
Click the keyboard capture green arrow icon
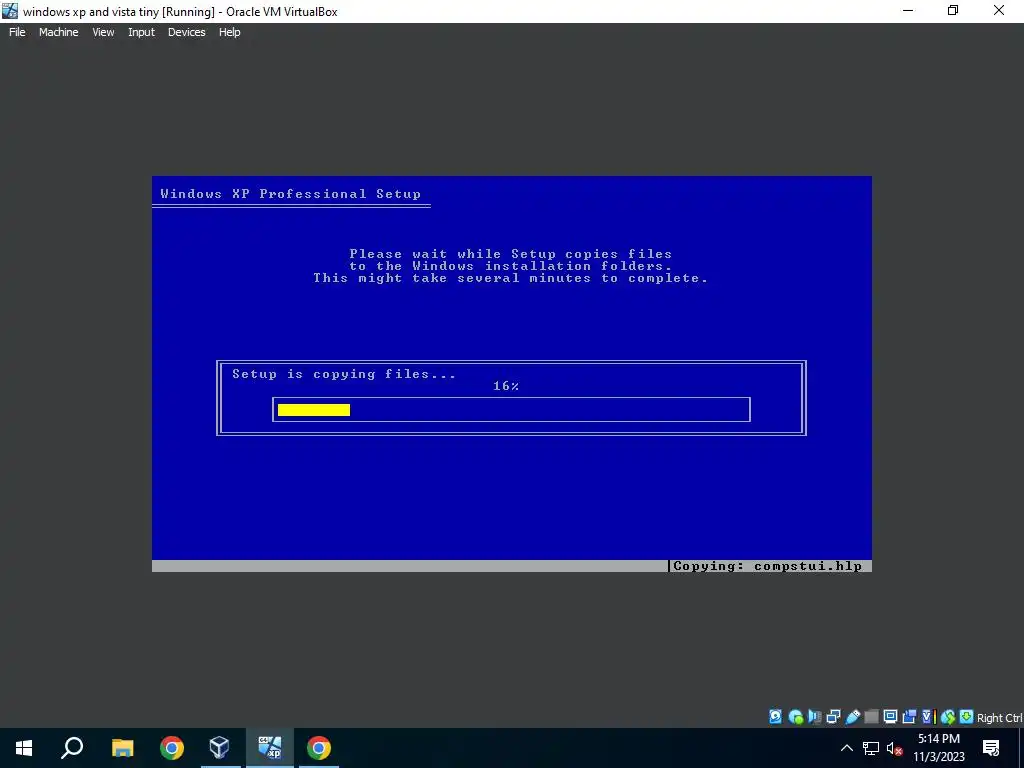tap(967, 717)
